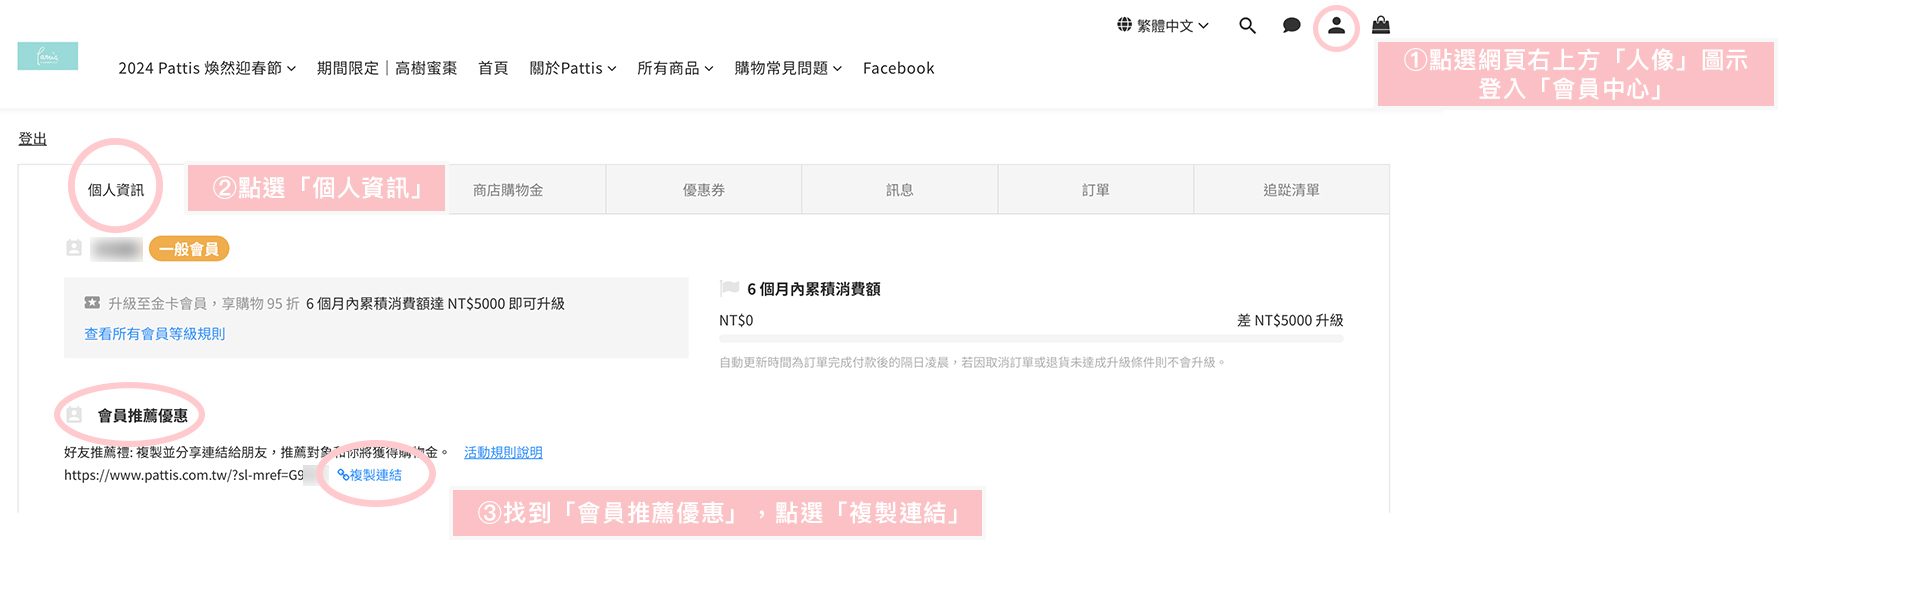Viewport: 1932px width, 603px height.
Task: Open the Facebook menu link
Action: tap(898, 68)
